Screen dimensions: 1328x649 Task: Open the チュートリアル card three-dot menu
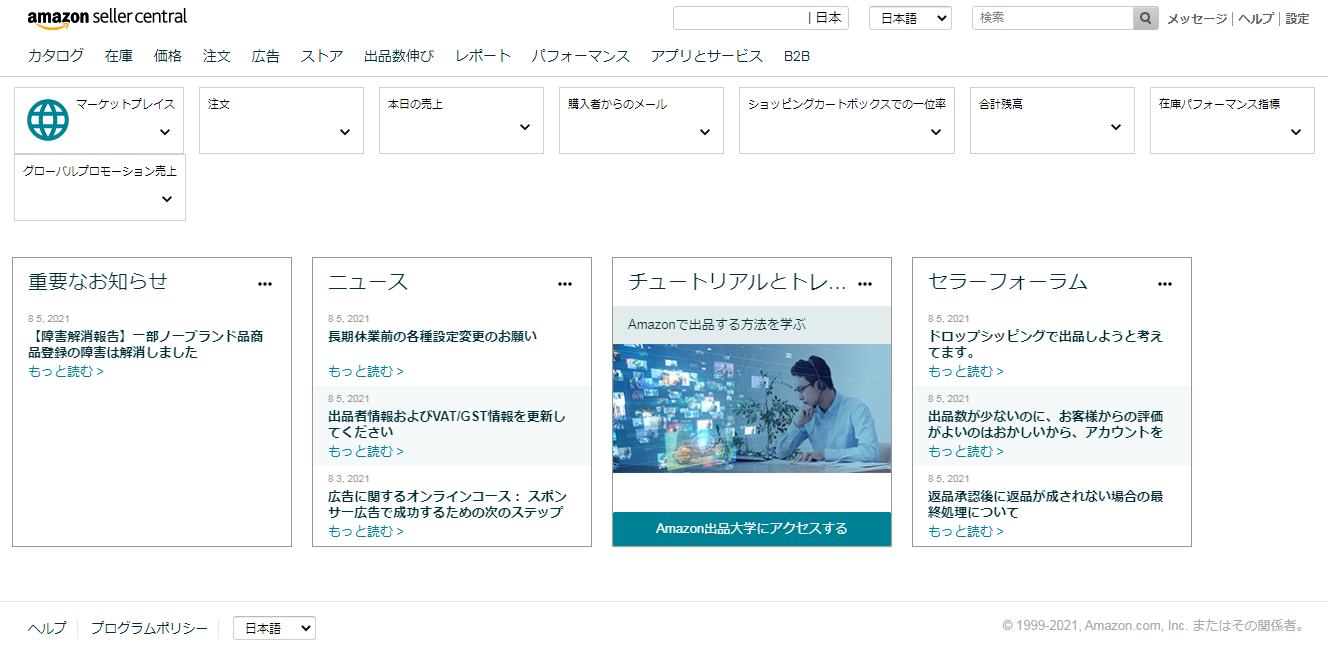(865, 284)
